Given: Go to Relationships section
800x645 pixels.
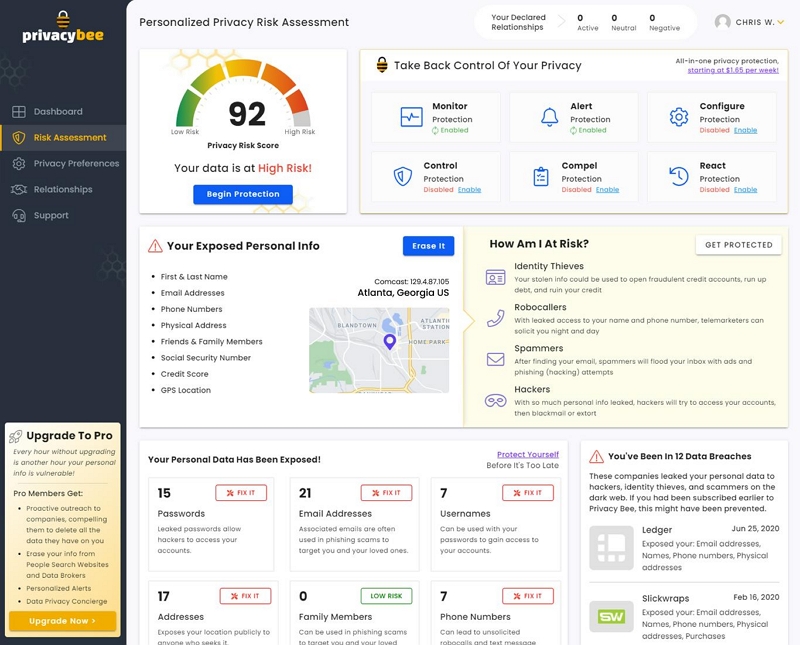Looking at the screenshot, I should point(63,189).
